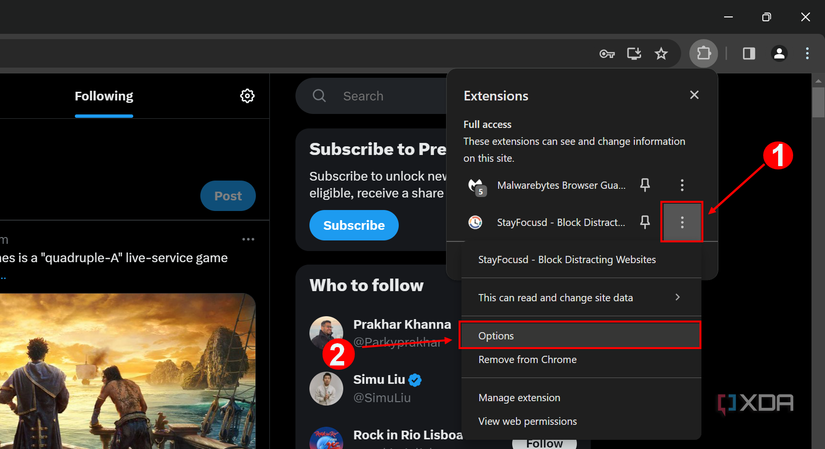Pin the Malwarebytes Browser Guard extension
This screenshot has width=825, height=449.
click(645, 185)
